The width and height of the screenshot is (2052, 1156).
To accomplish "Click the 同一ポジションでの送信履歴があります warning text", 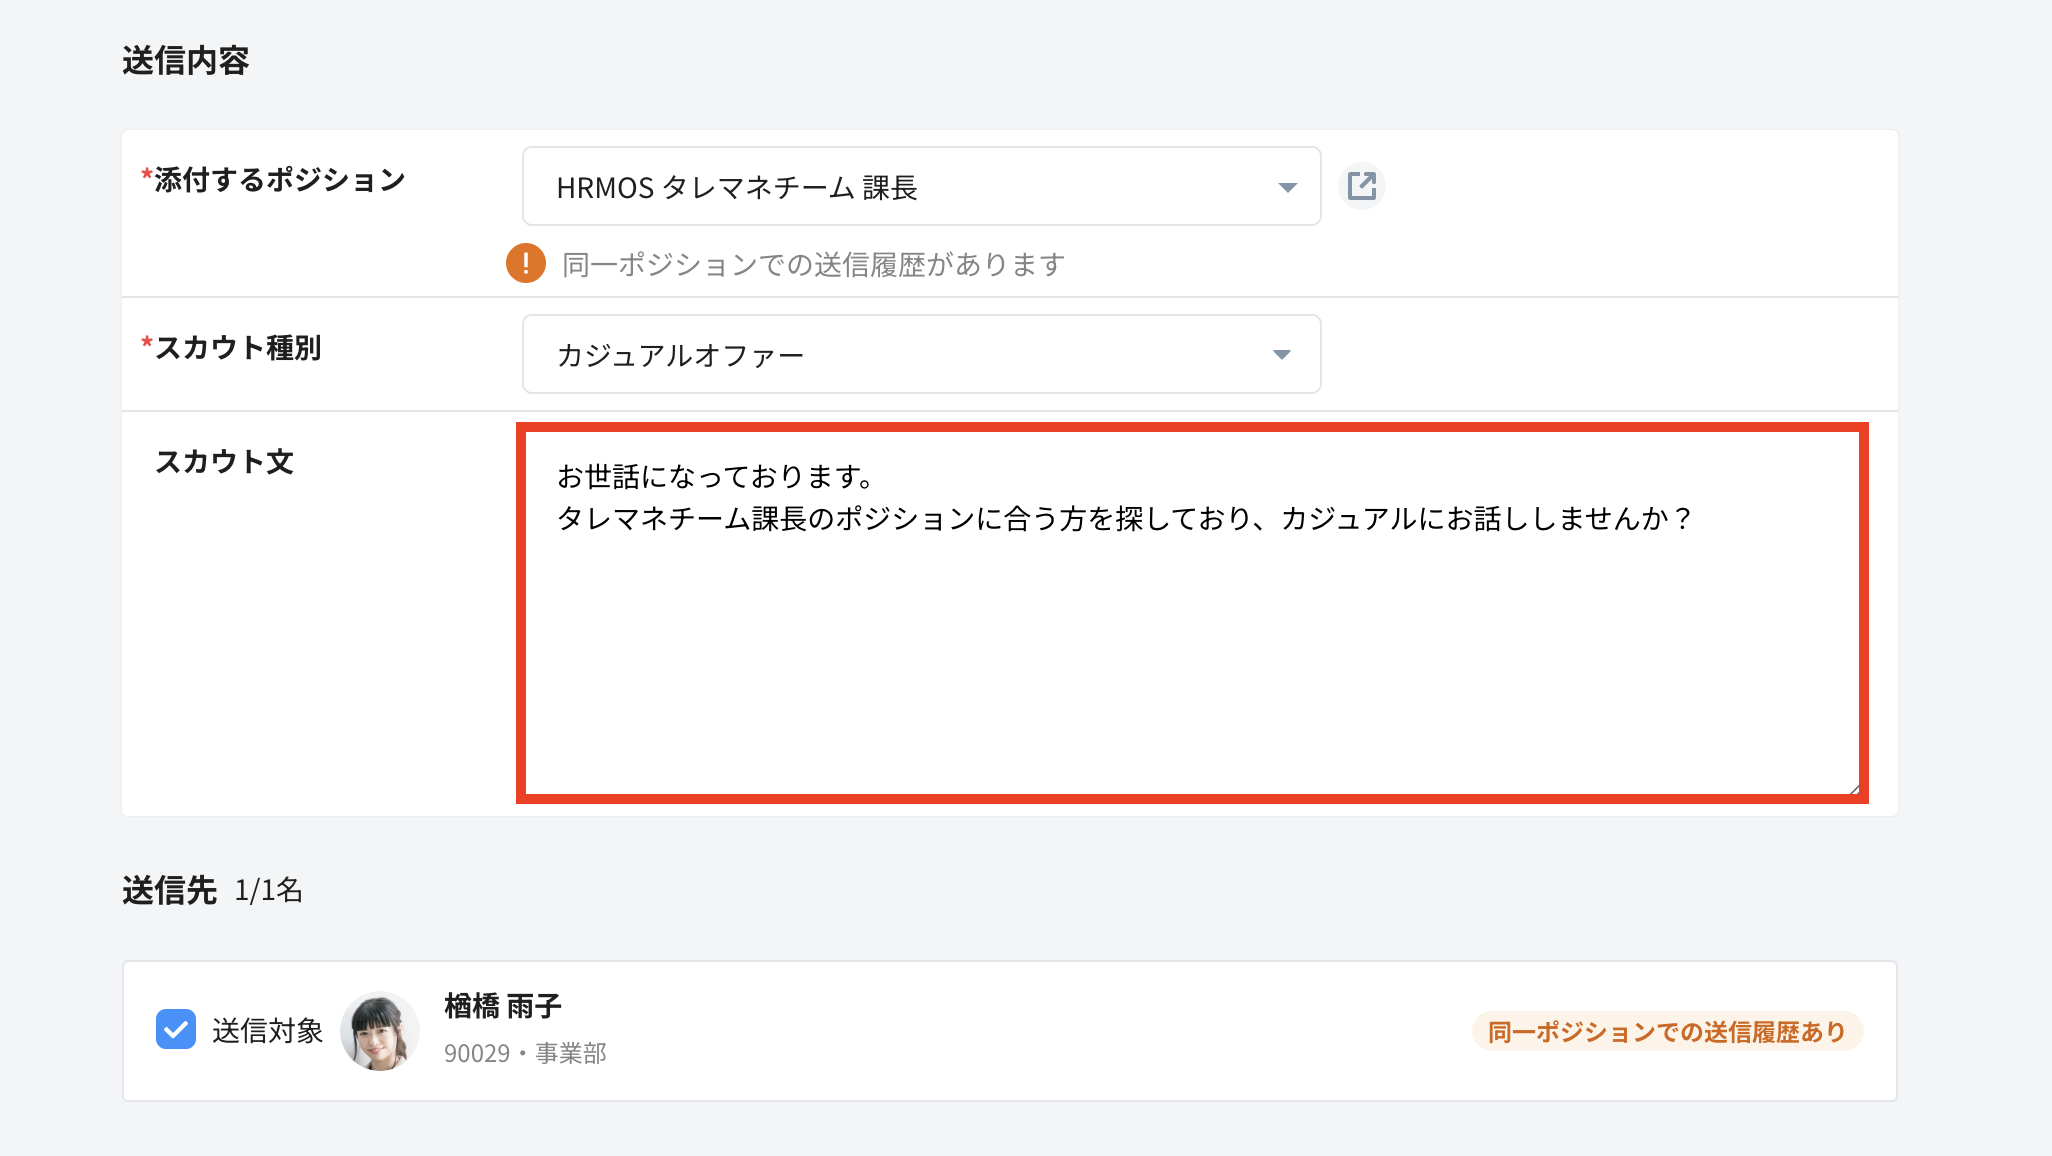I will point(813,265).
